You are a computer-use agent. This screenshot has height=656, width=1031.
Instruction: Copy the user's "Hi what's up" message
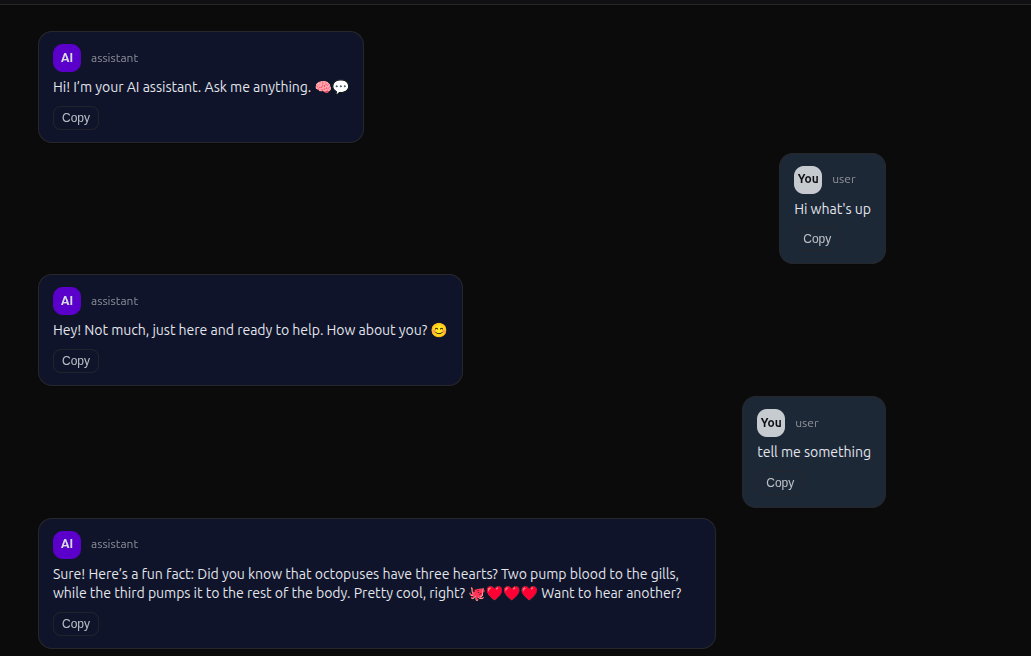pos(817,239)
